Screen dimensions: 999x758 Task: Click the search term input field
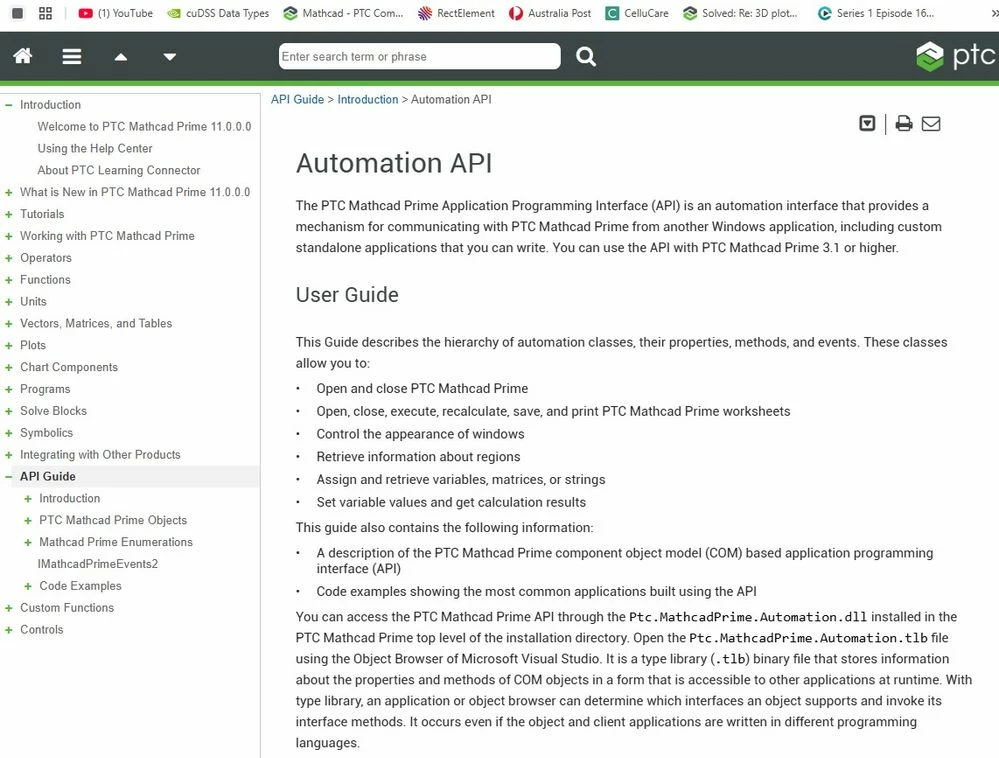tap(419, 56)
